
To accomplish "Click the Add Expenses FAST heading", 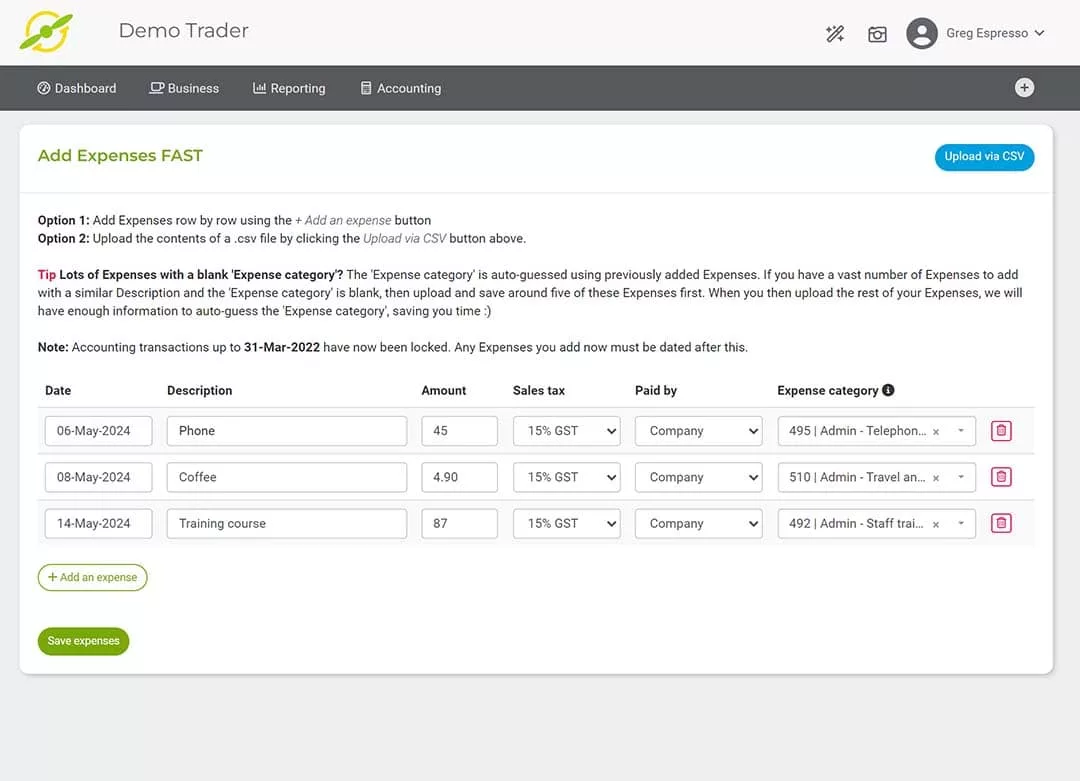I will pyautogui.click(x=121, y=156).
